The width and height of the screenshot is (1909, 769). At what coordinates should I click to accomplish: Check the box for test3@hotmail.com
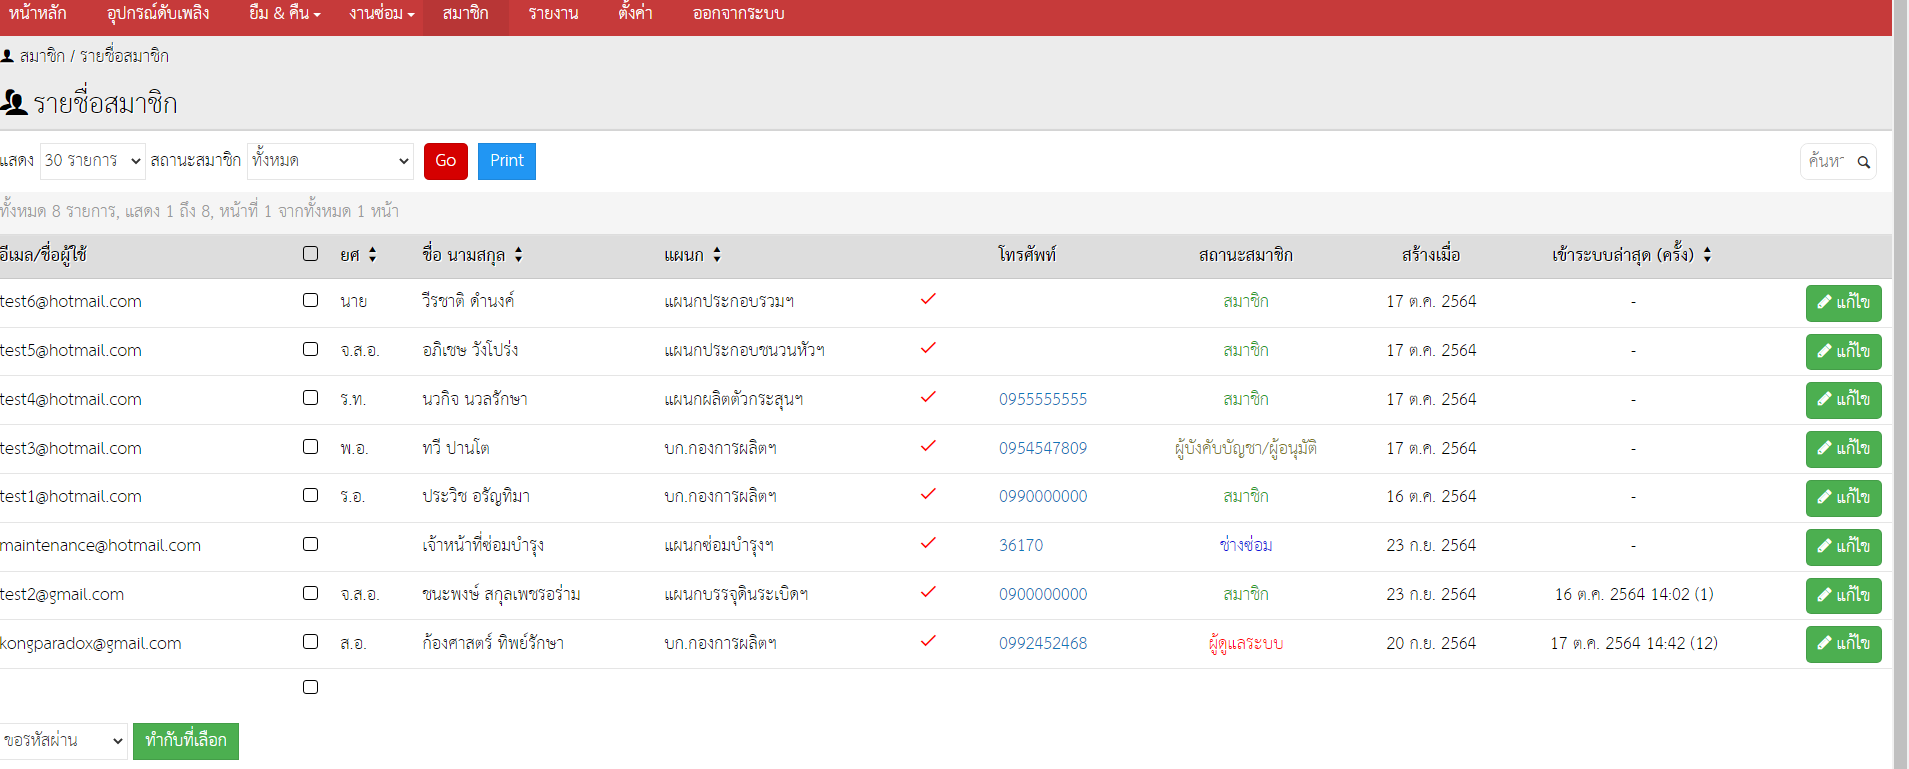click(311, 447)
